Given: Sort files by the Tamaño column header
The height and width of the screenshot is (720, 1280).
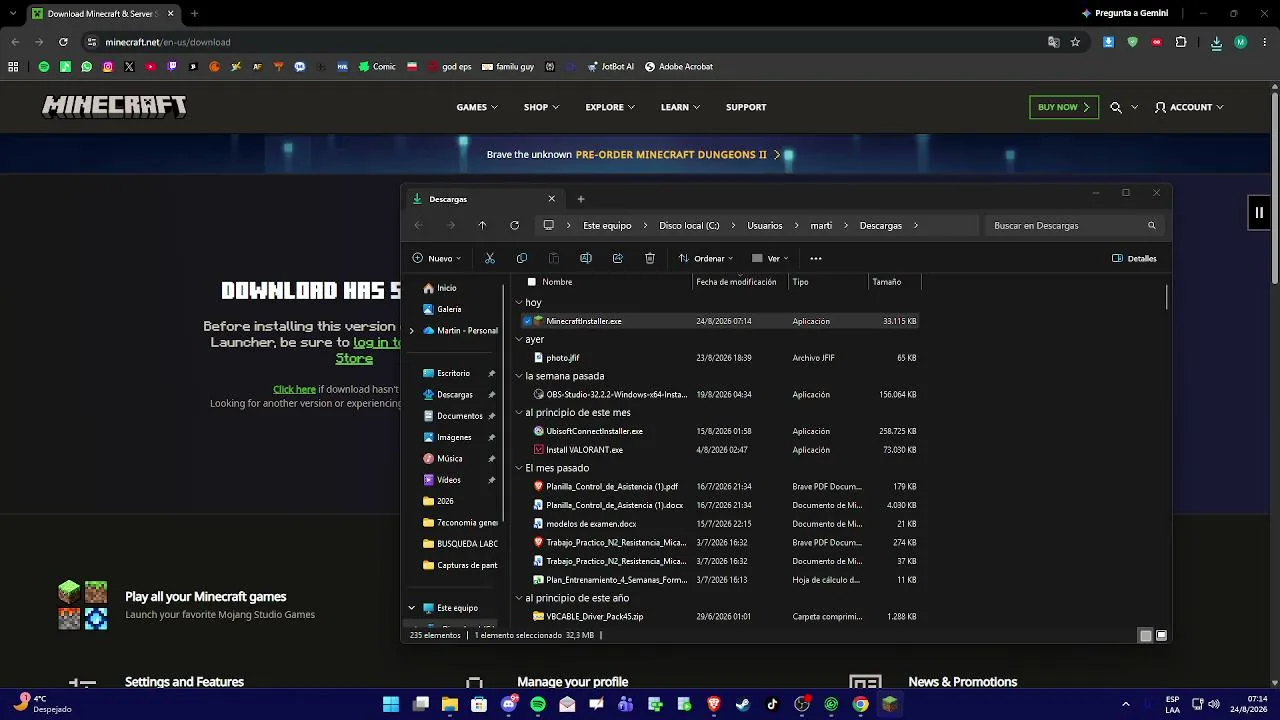Looking at the screenshot, I should coord(894,282).
